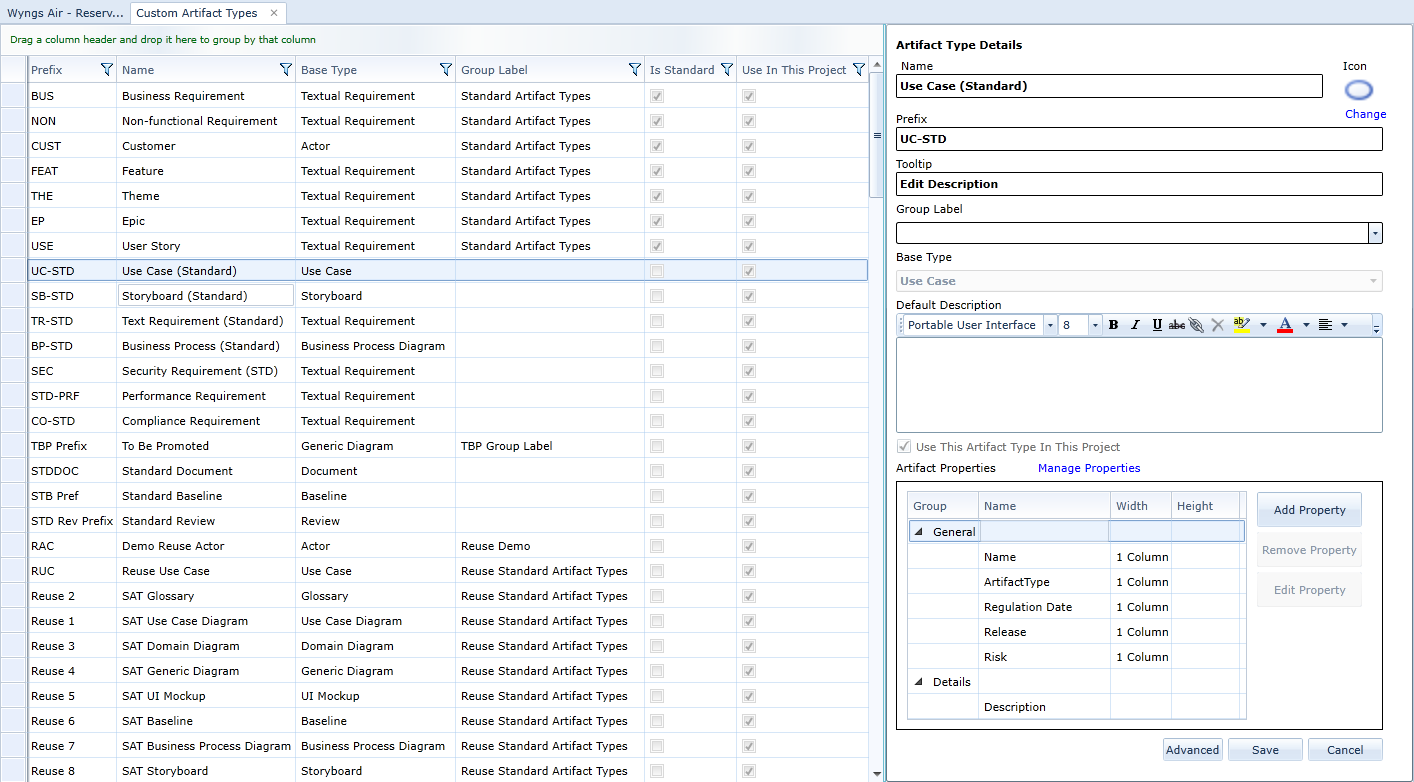Open the Group Label dropdown
This screenshot has width=1414, height=782.
tap(1375, 232)
